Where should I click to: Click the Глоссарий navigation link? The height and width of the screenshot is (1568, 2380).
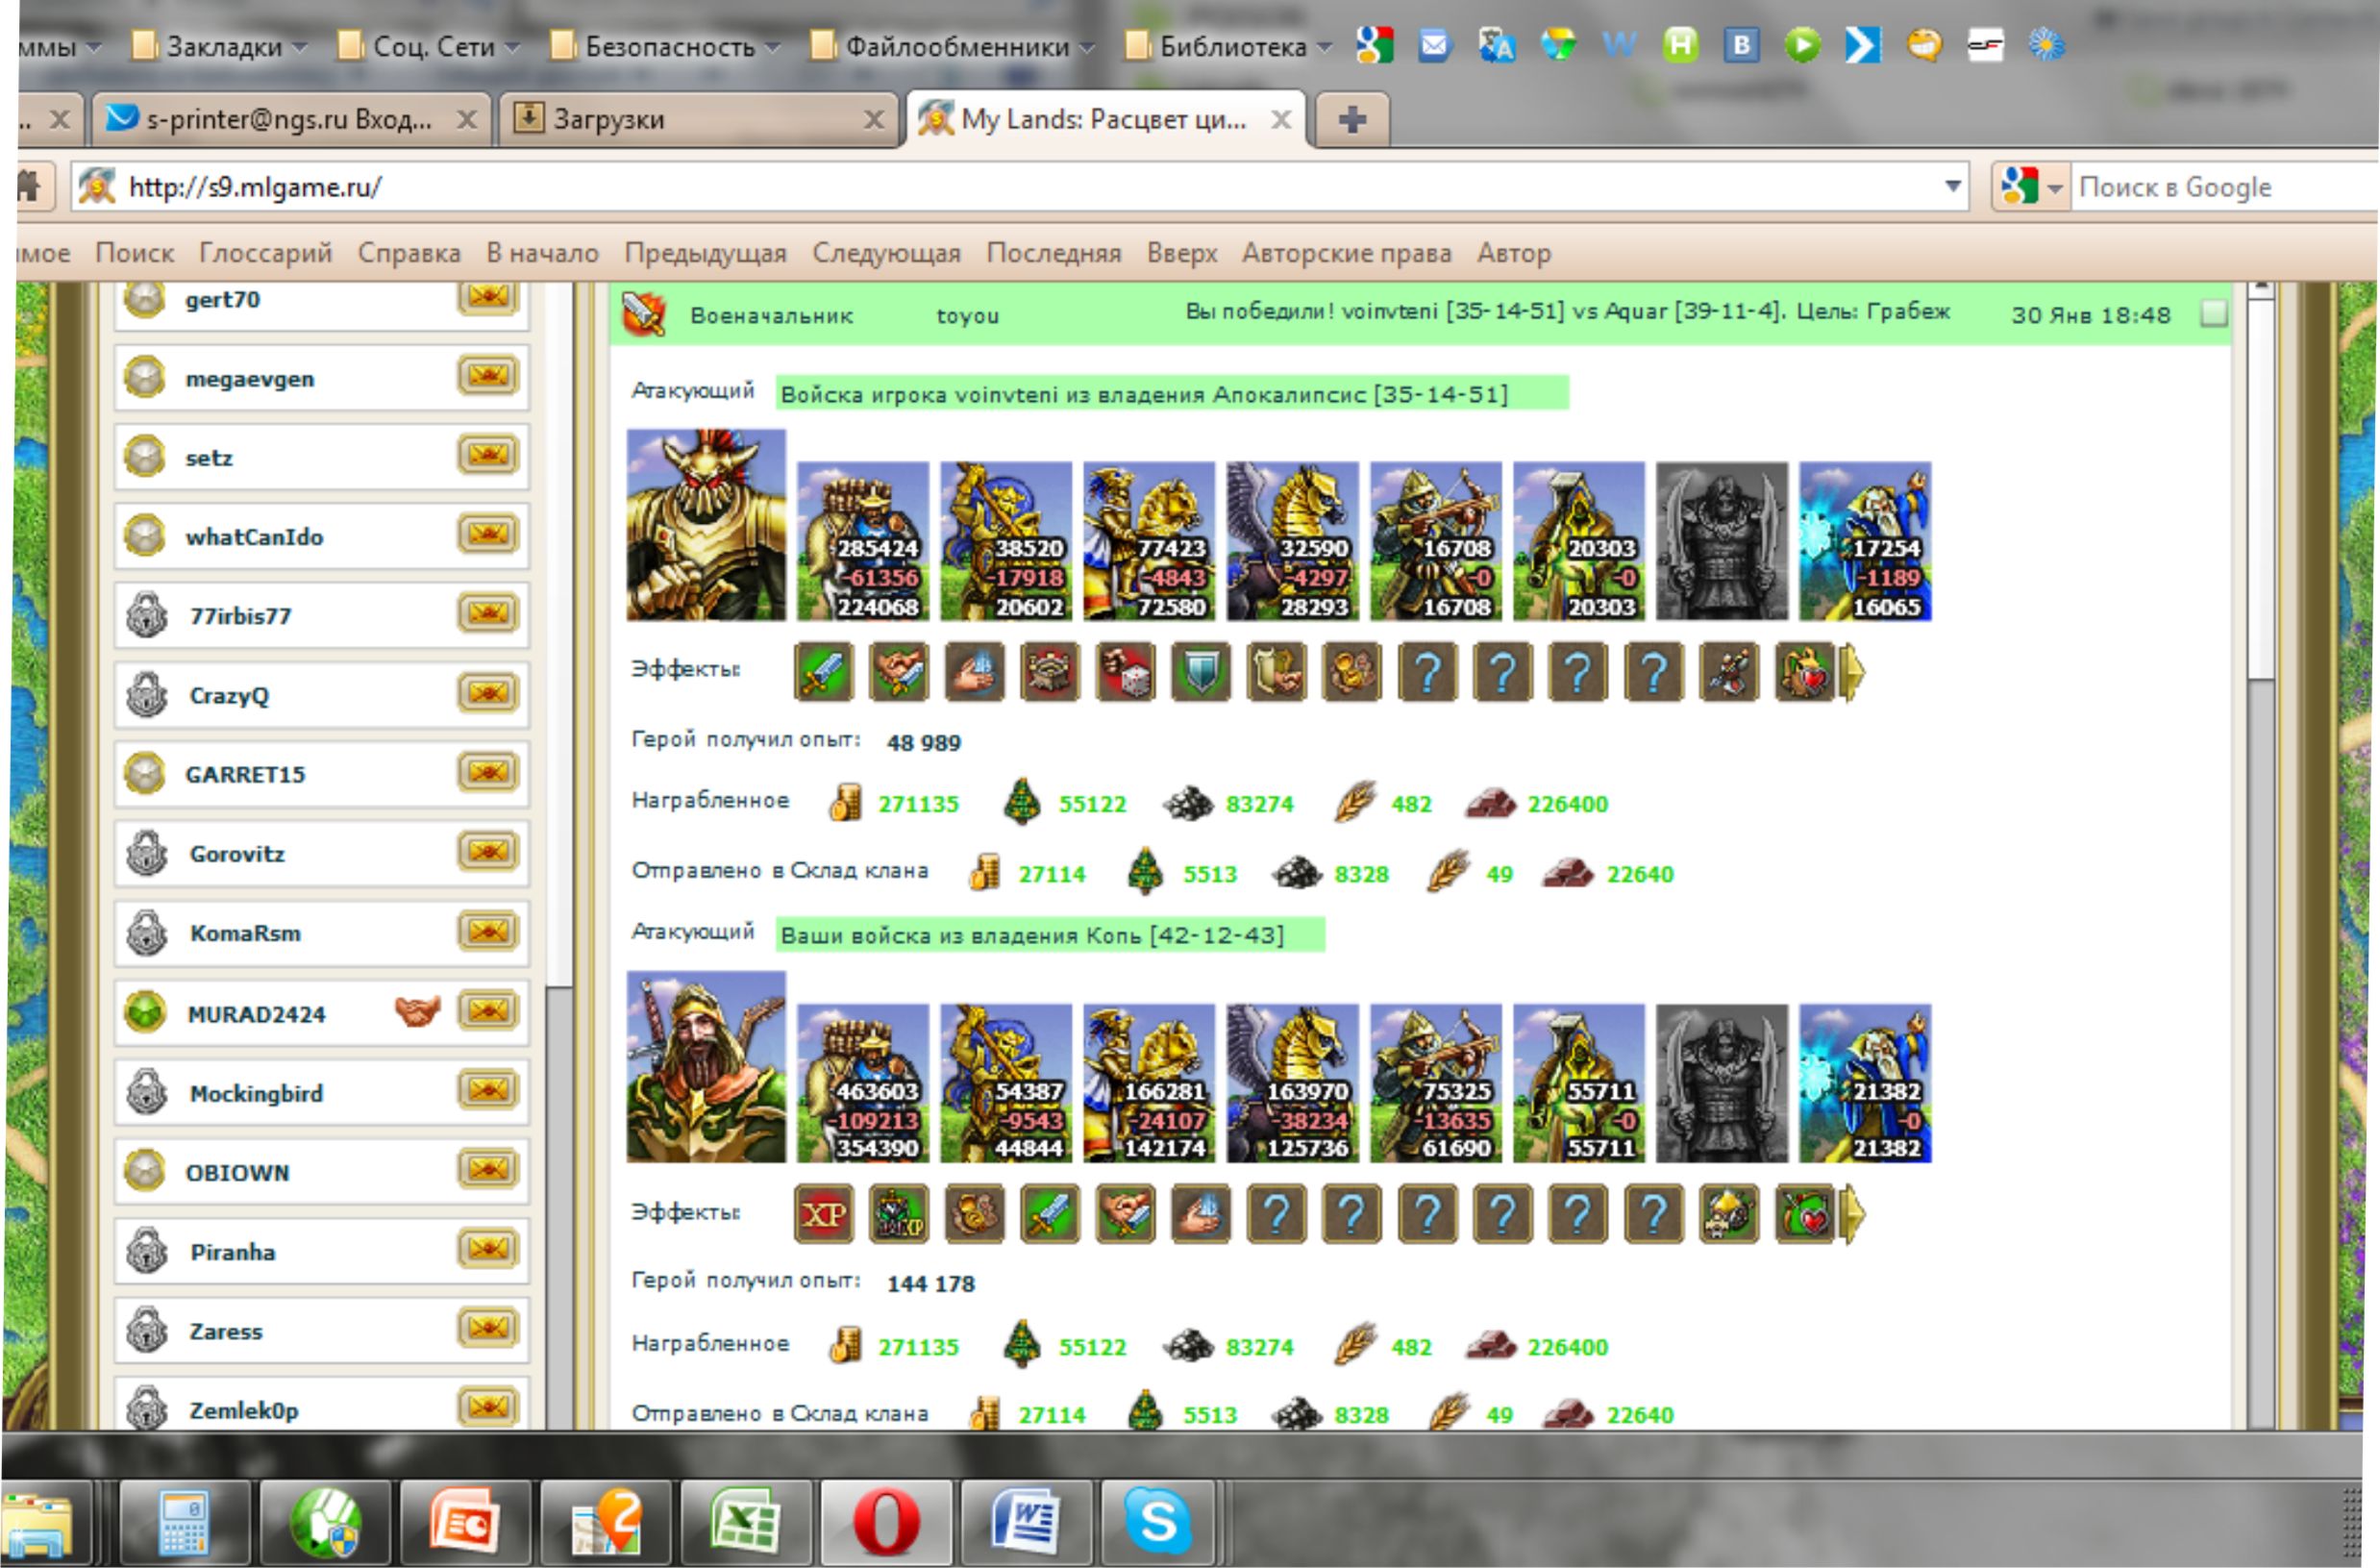[x=265, y=253]
